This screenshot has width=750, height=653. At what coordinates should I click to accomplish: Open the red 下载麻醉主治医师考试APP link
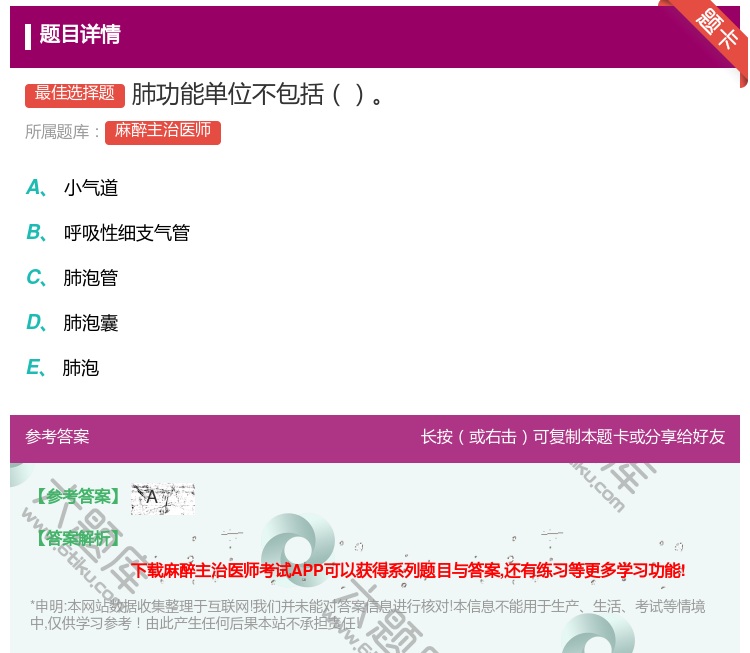point(408,571)
